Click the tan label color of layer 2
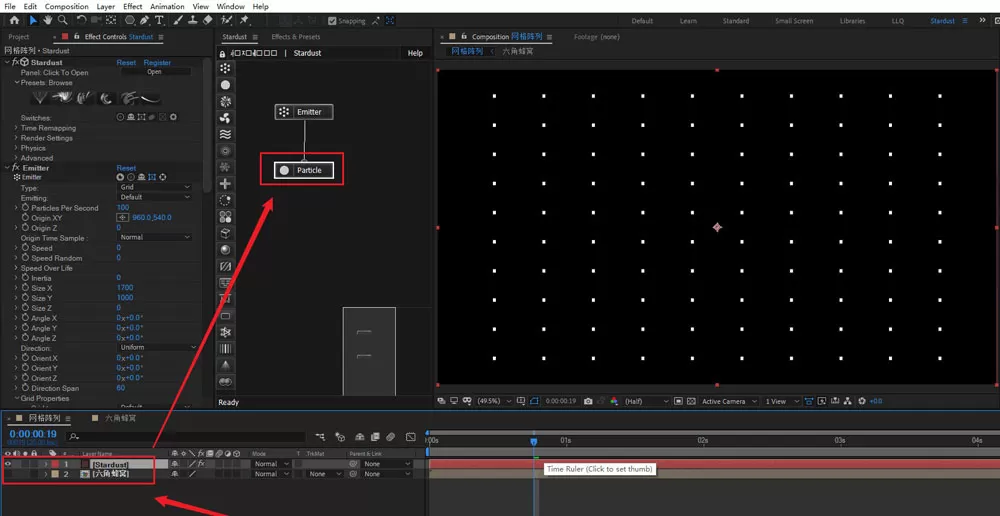This screenshot has width=1000, height=516. 55,474
